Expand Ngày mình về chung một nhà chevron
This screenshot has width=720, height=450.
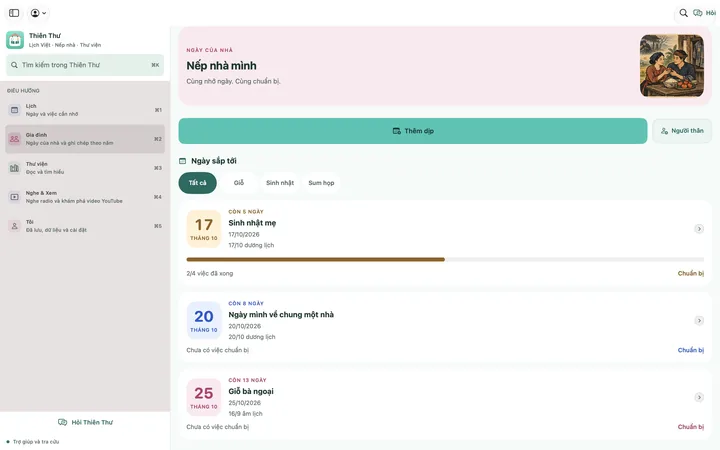[x=699, y=321]
